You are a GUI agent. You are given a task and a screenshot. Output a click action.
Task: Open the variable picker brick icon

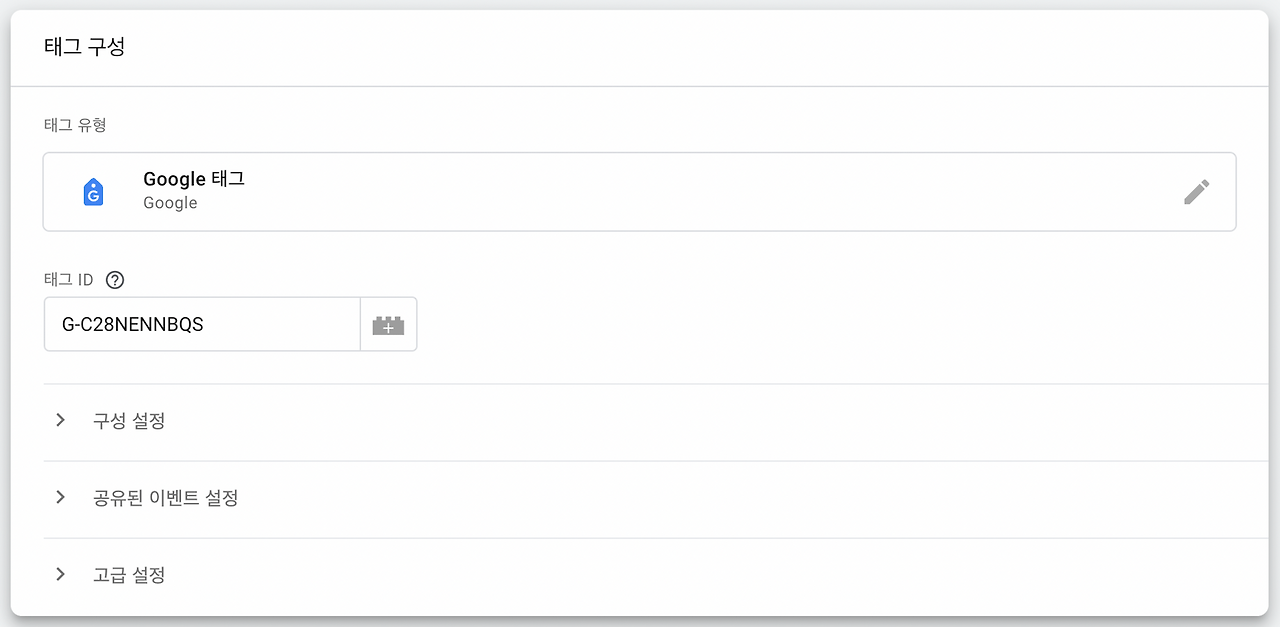click(x=388, y=325)
